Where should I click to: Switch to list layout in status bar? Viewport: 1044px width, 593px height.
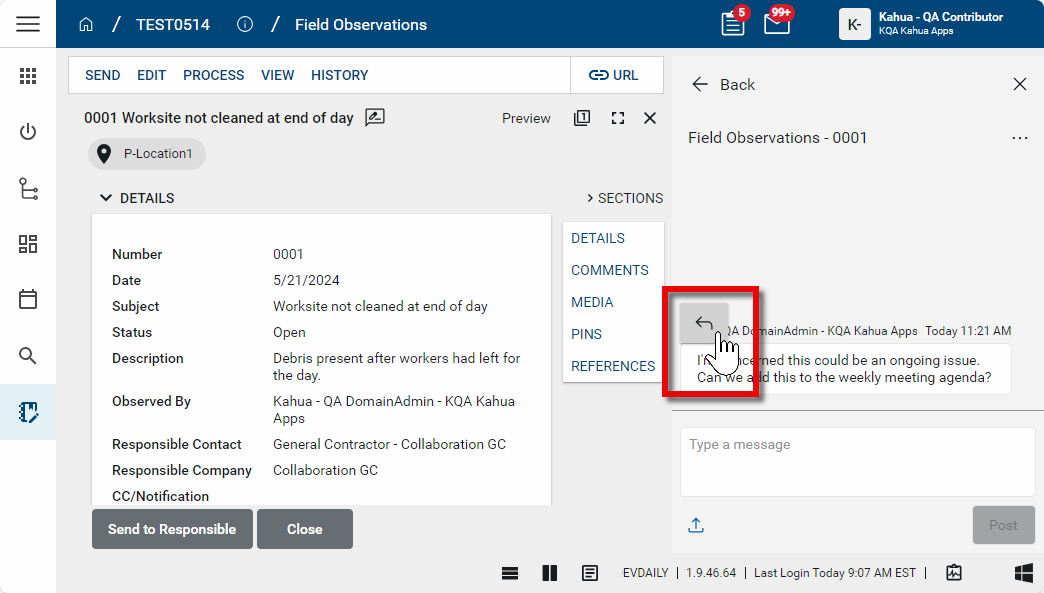510,573
